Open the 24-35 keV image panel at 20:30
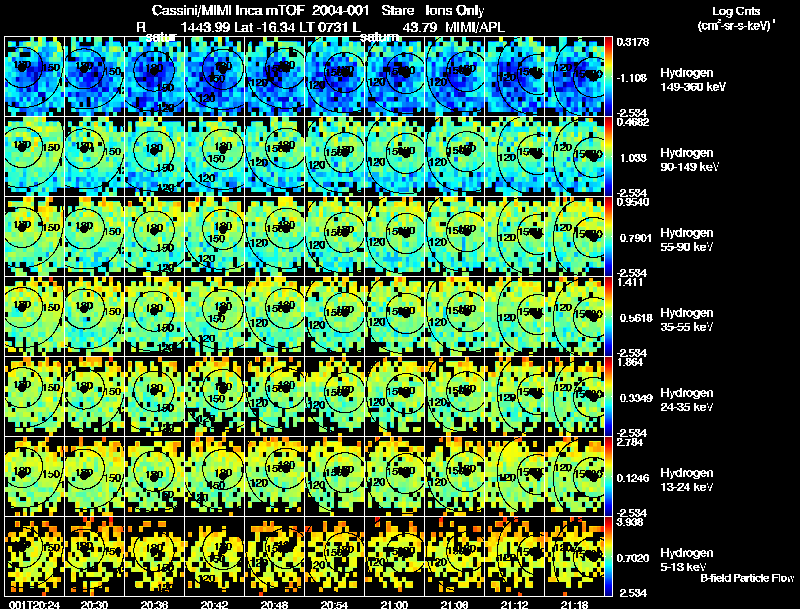Image resolution: width=800 pixels, height=609 pixels. point(94,397)
